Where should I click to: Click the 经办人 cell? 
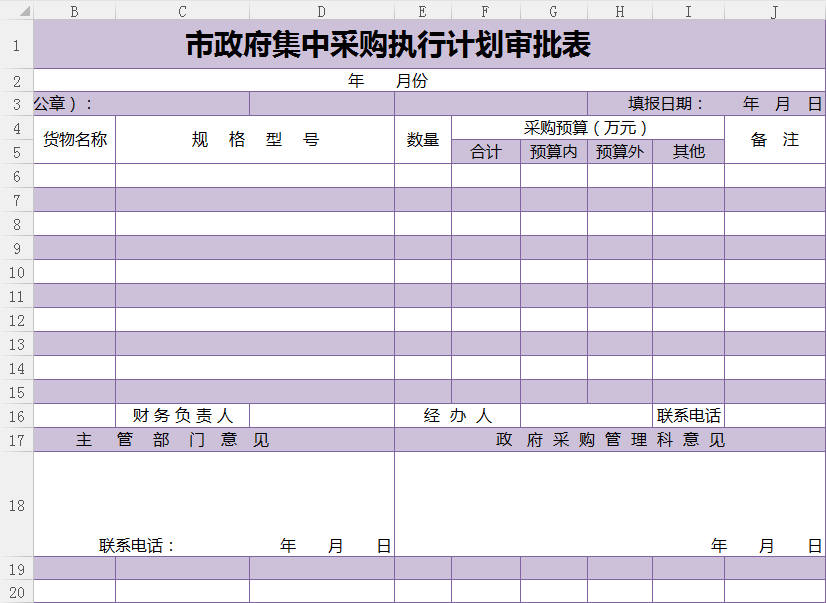click(457, 416)
